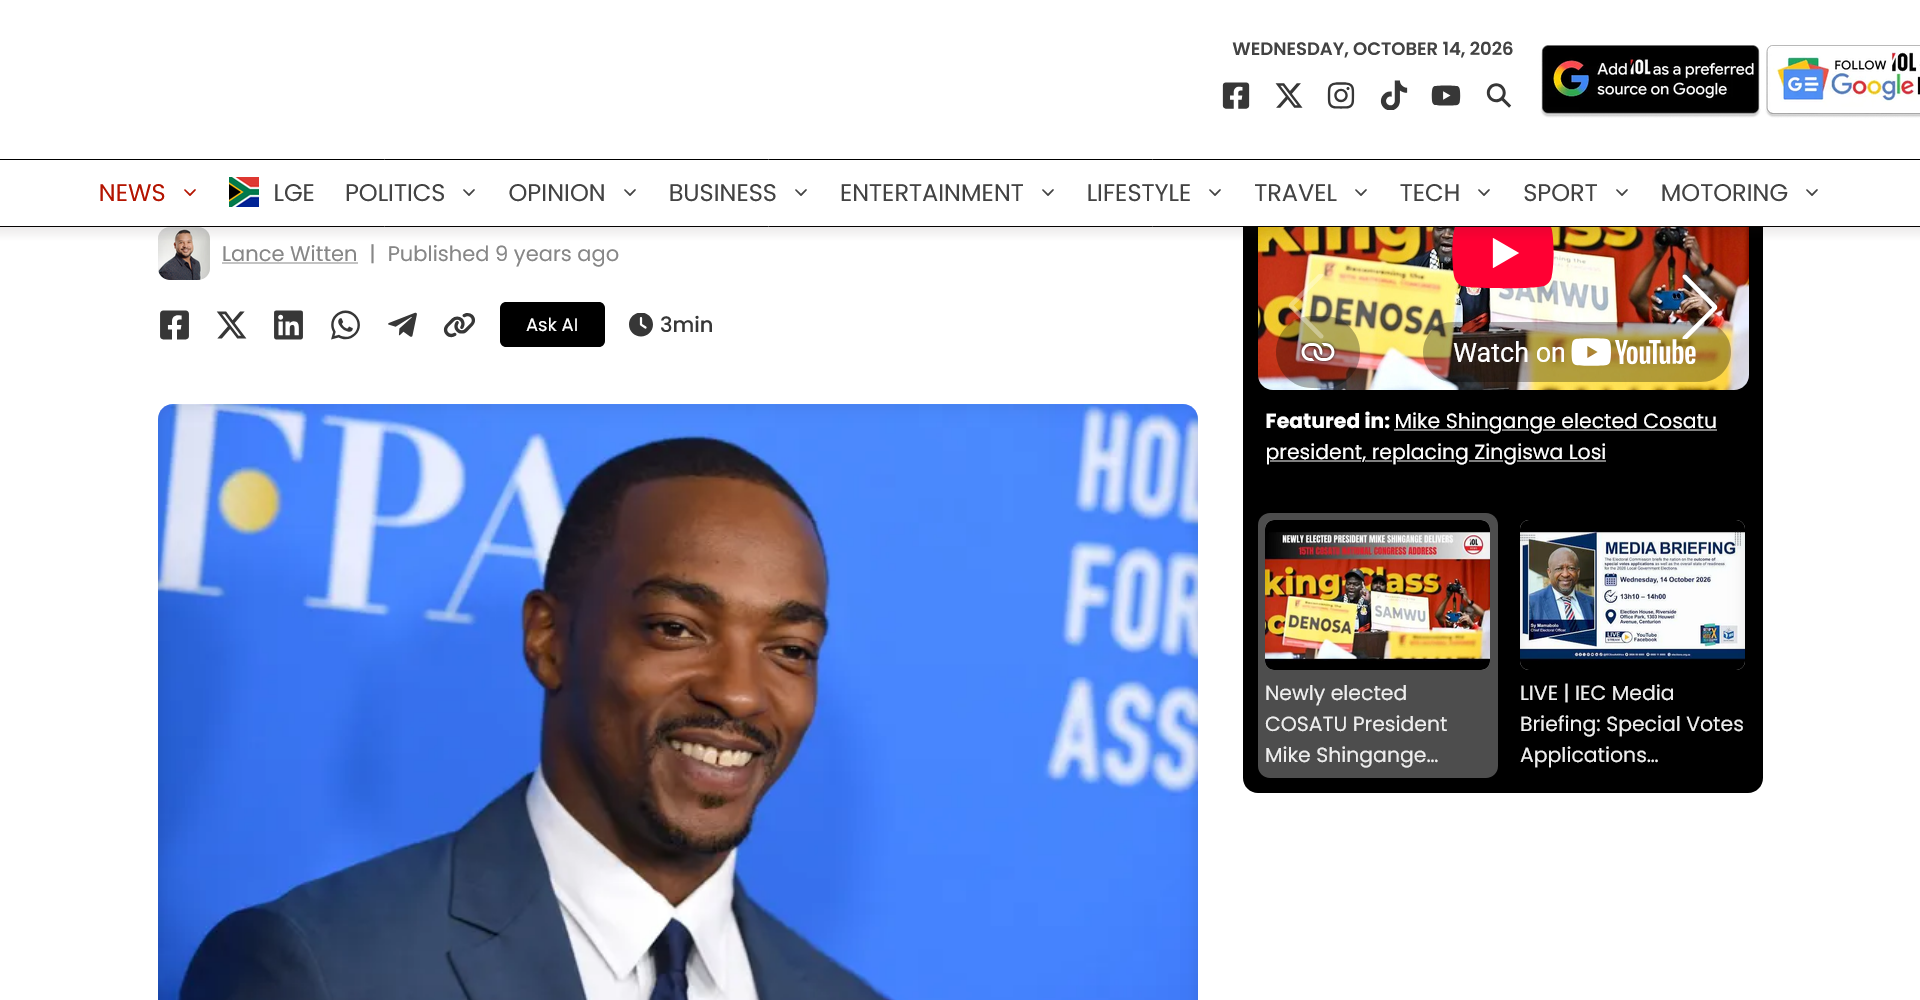The height and width of the screenshot is (1000, 1920).
Task: Follow IOL on Google News
Action: (x=1845, y=79)
